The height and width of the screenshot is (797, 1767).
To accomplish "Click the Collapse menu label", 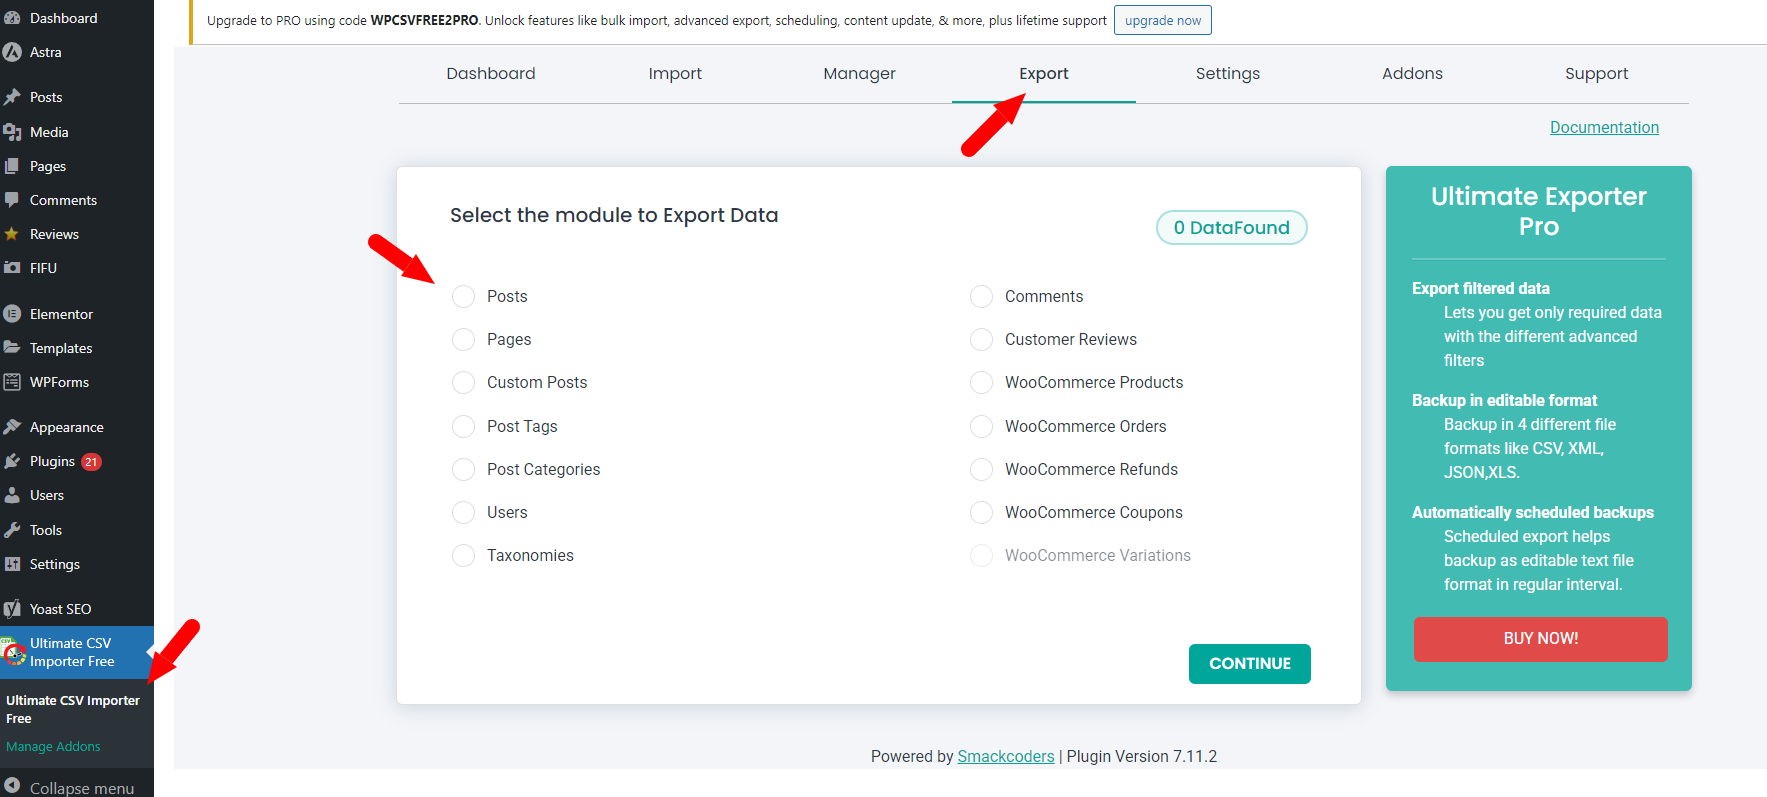I will point(82,788).
